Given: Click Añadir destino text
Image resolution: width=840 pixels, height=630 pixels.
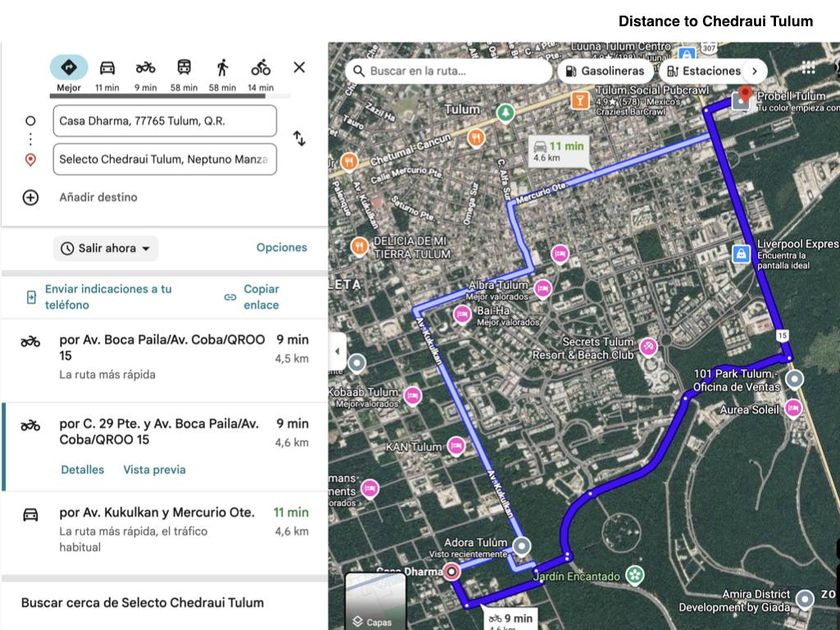Looking at the screenshot, I should point(99,197).
